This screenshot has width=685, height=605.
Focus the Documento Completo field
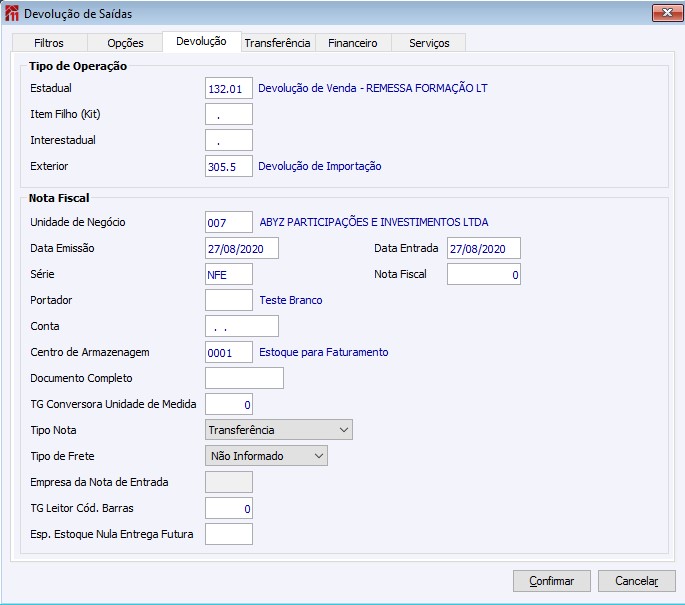pos(245,378)
